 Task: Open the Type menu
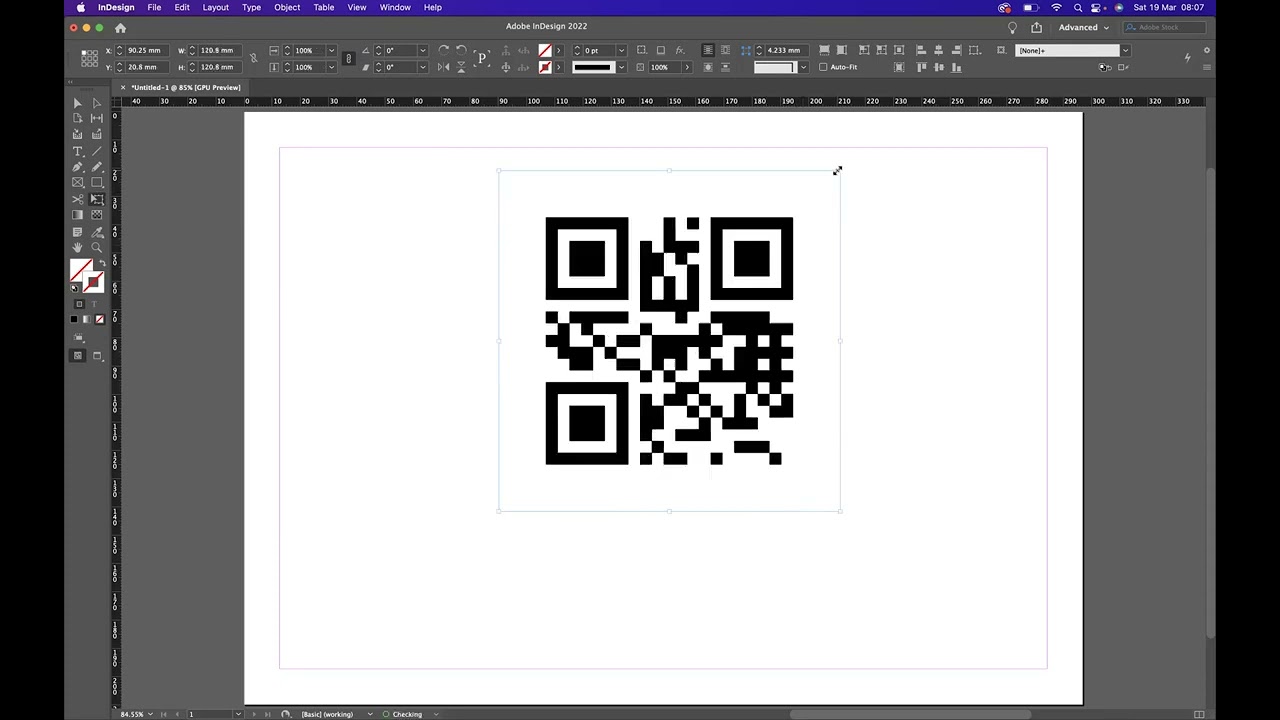pos(251,7)
